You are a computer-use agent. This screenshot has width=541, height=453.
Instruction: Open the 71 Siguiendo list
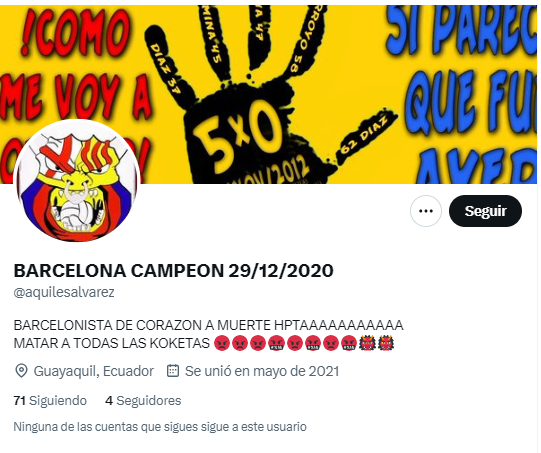pos(50,403)
